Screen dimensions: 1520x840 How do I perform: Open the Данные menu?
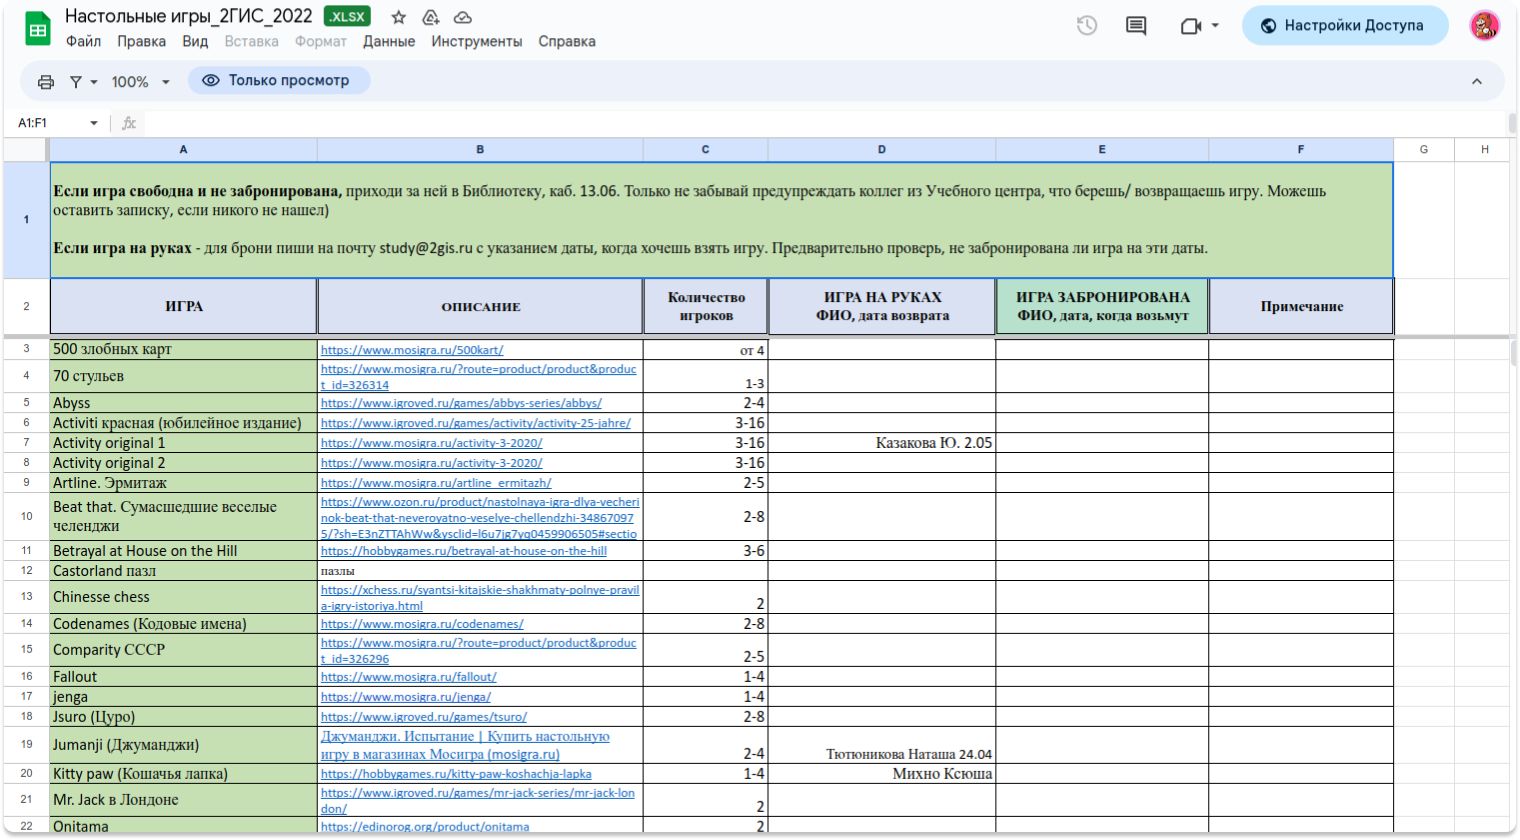[x=389, y=41]
